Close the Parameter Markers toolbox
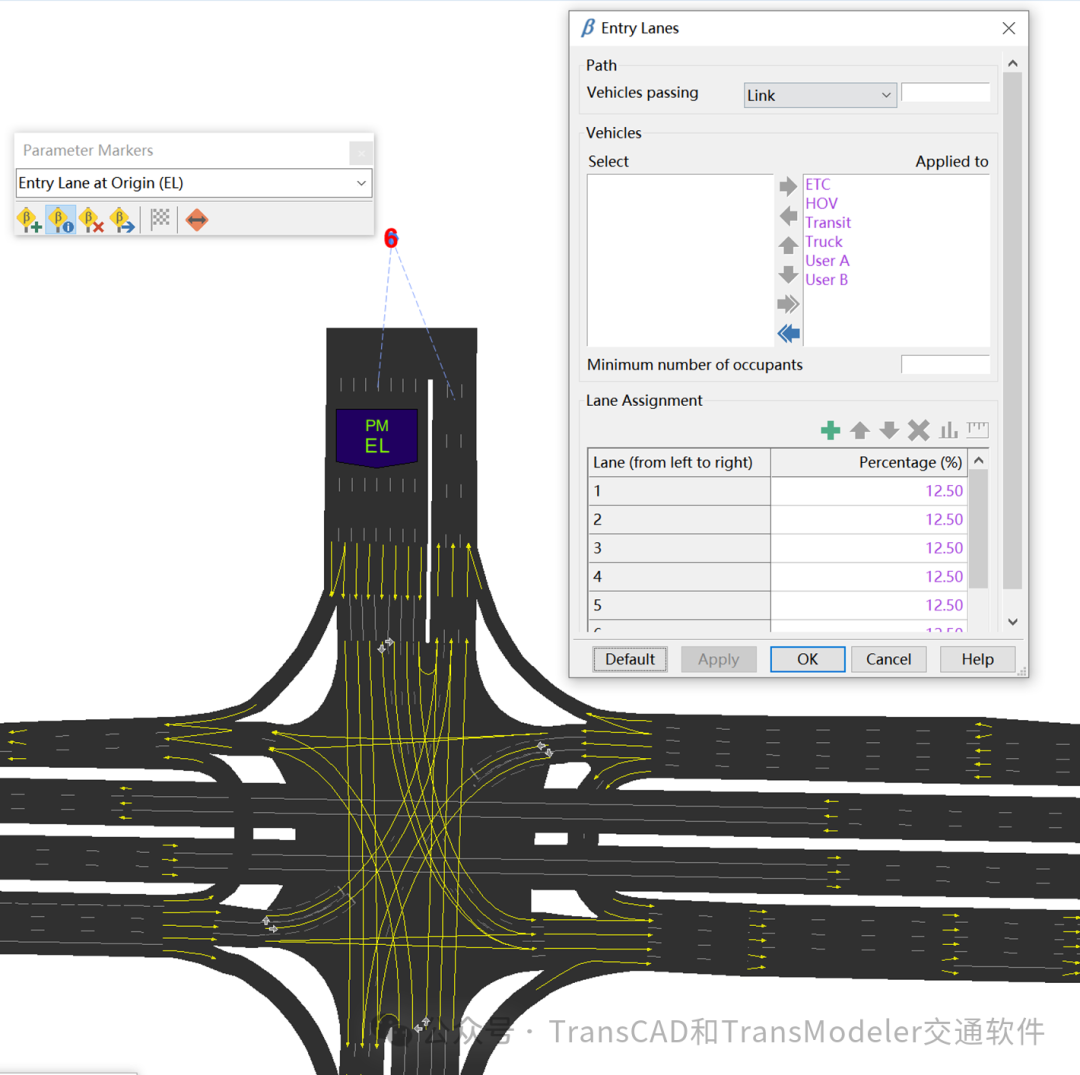This screenshot has height=1075, width=1080. tap(361, 152)
